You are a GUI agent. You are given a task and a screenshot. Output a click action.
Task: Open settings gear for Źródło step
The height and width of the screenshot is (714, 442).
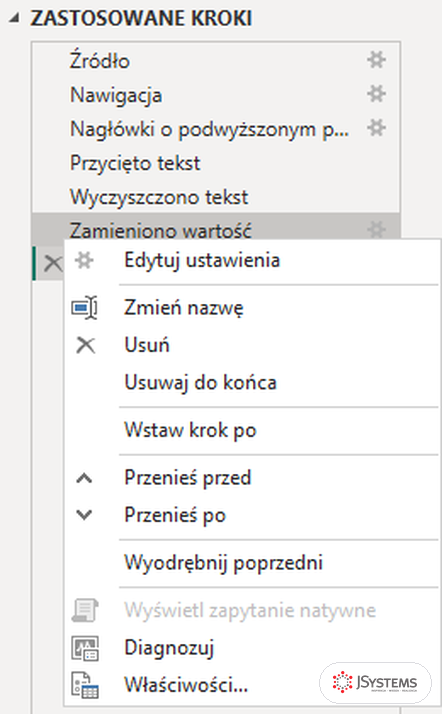(376, 61)
